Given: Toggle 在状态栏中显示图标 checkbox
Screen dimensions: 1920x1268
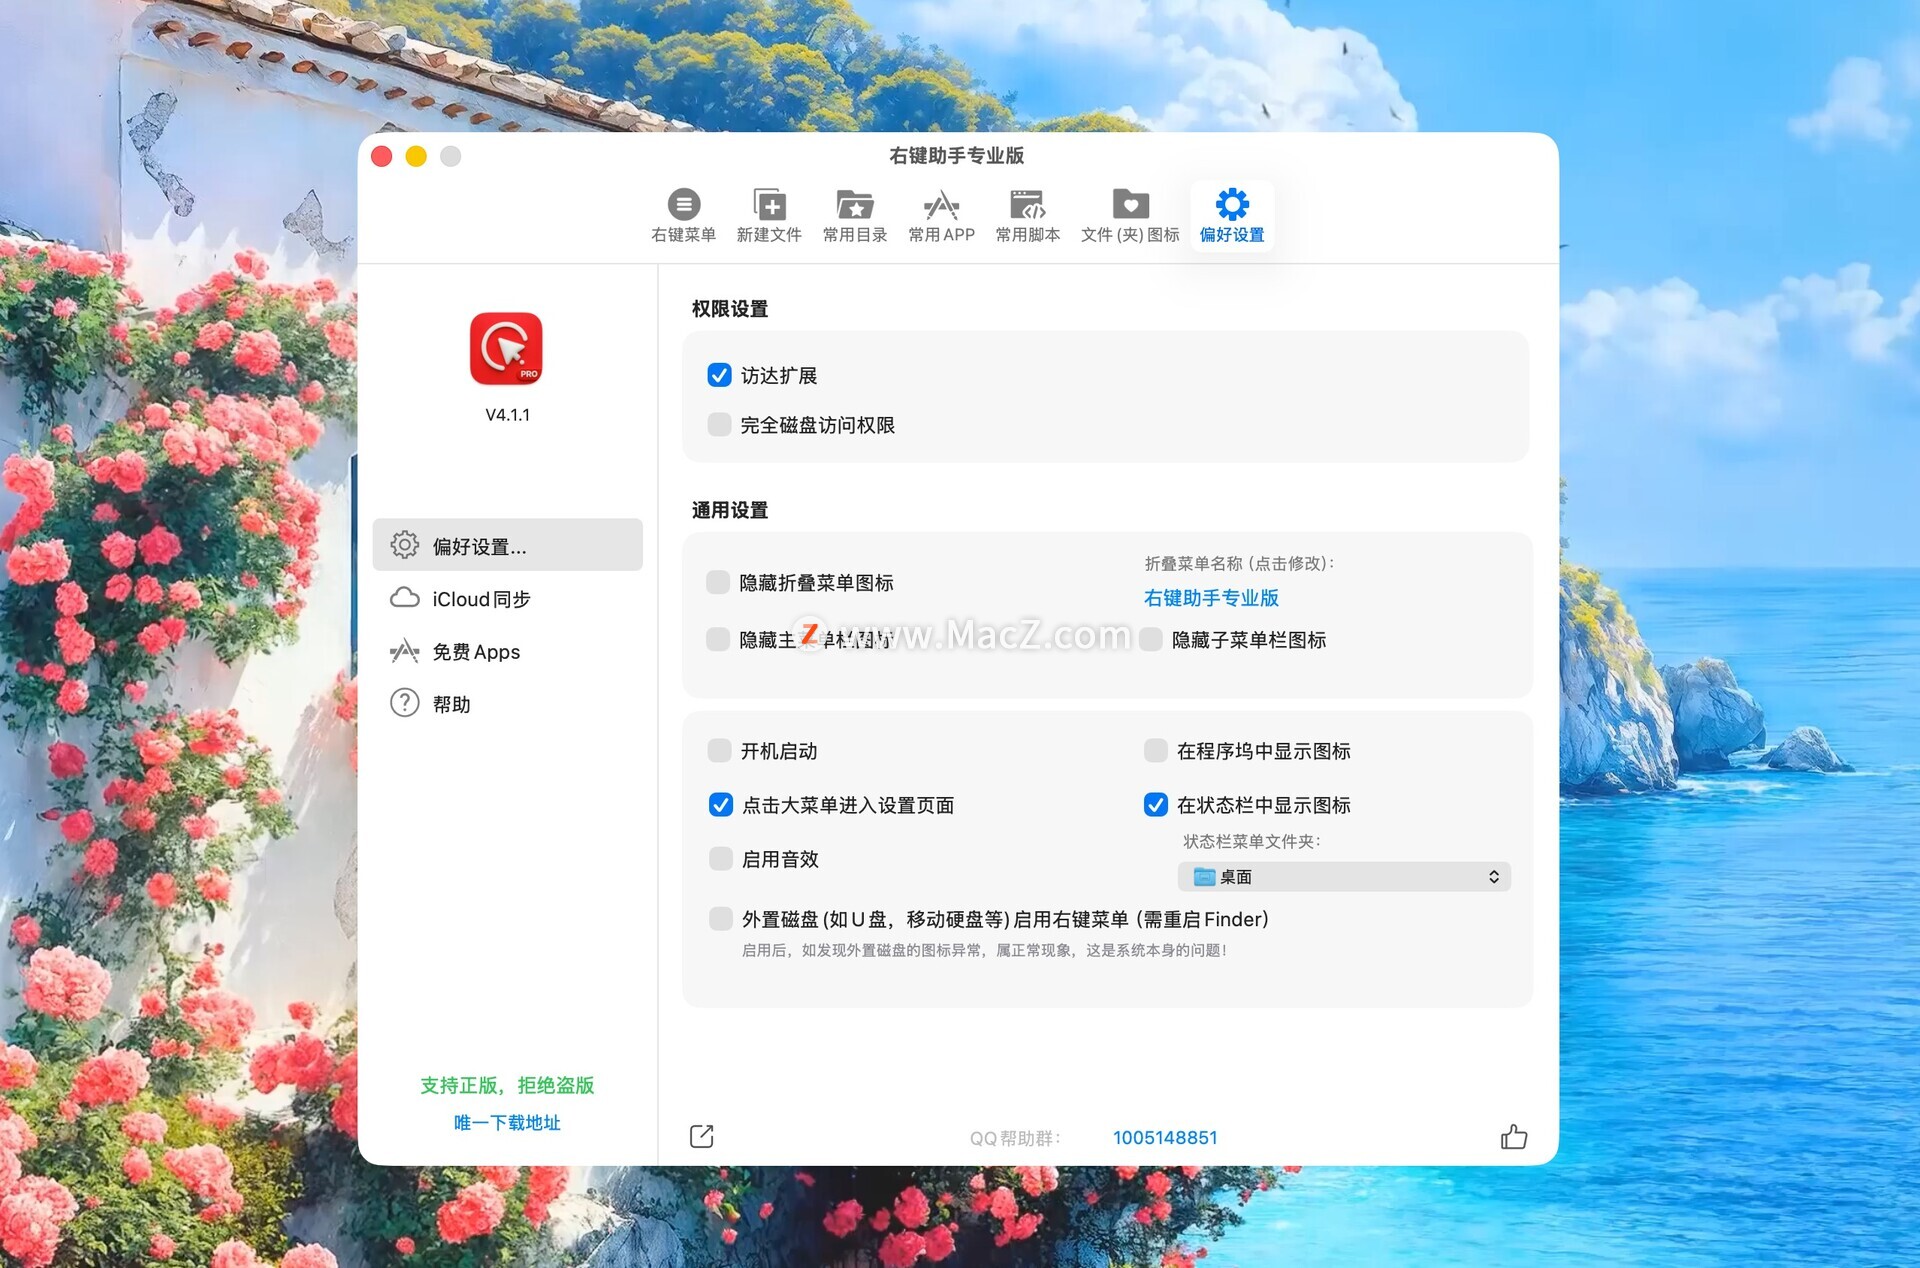Looking at the screenshot, I should coord(1155,805).
